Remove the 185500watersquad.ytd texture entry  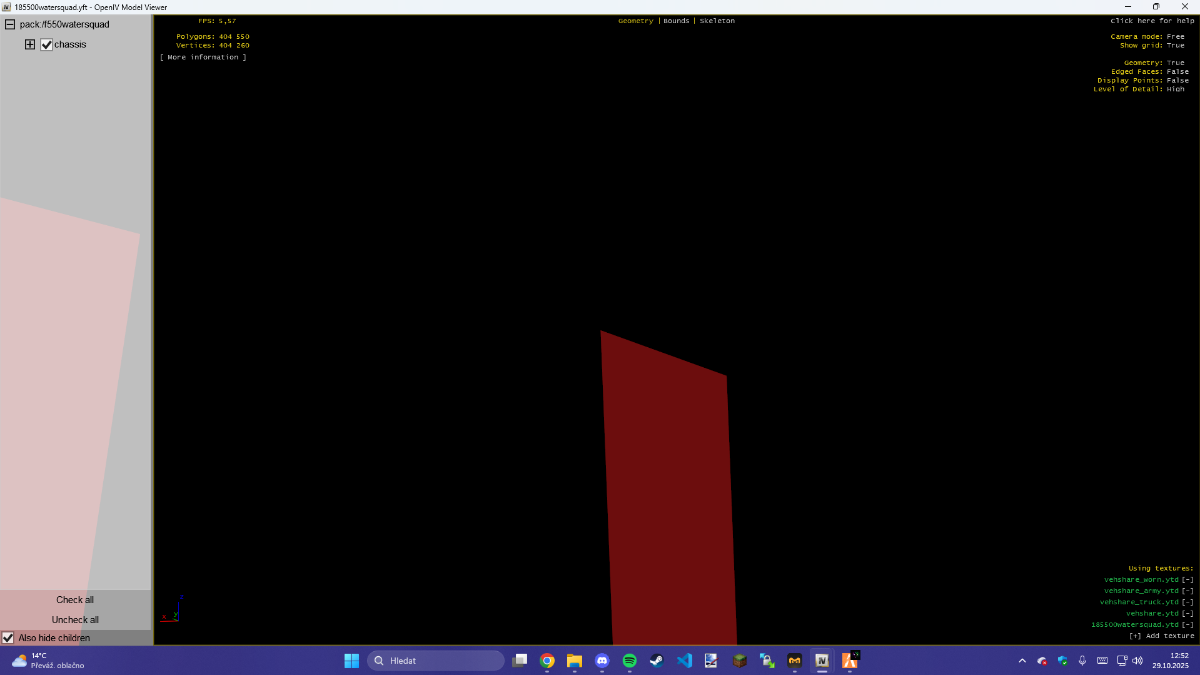pyautogui.click(x=1188, y=624)
